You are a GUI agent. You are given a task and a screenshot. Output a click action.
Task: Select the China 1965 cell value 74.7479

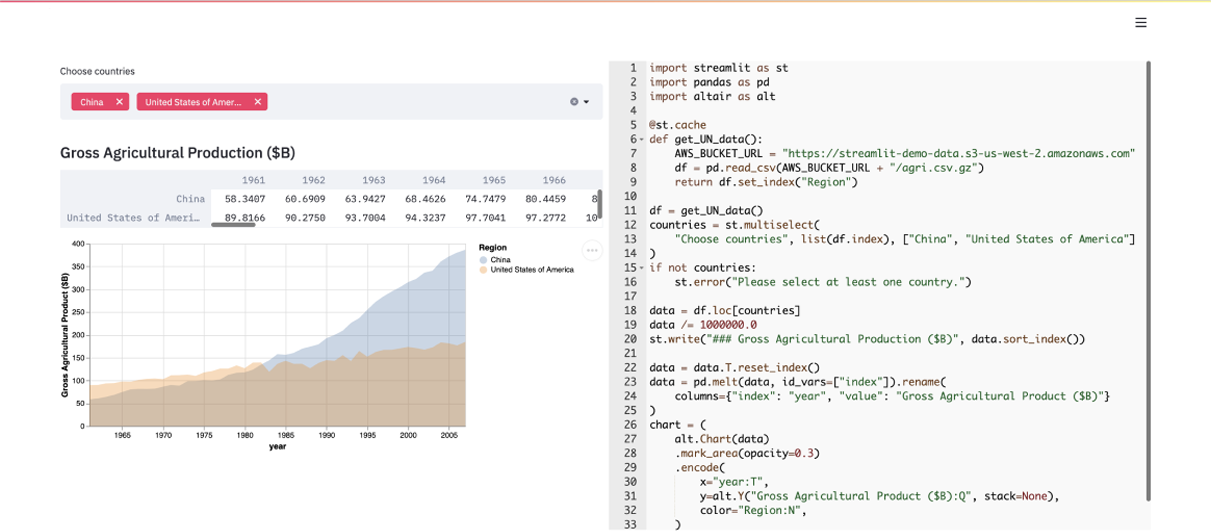(485, 199)
